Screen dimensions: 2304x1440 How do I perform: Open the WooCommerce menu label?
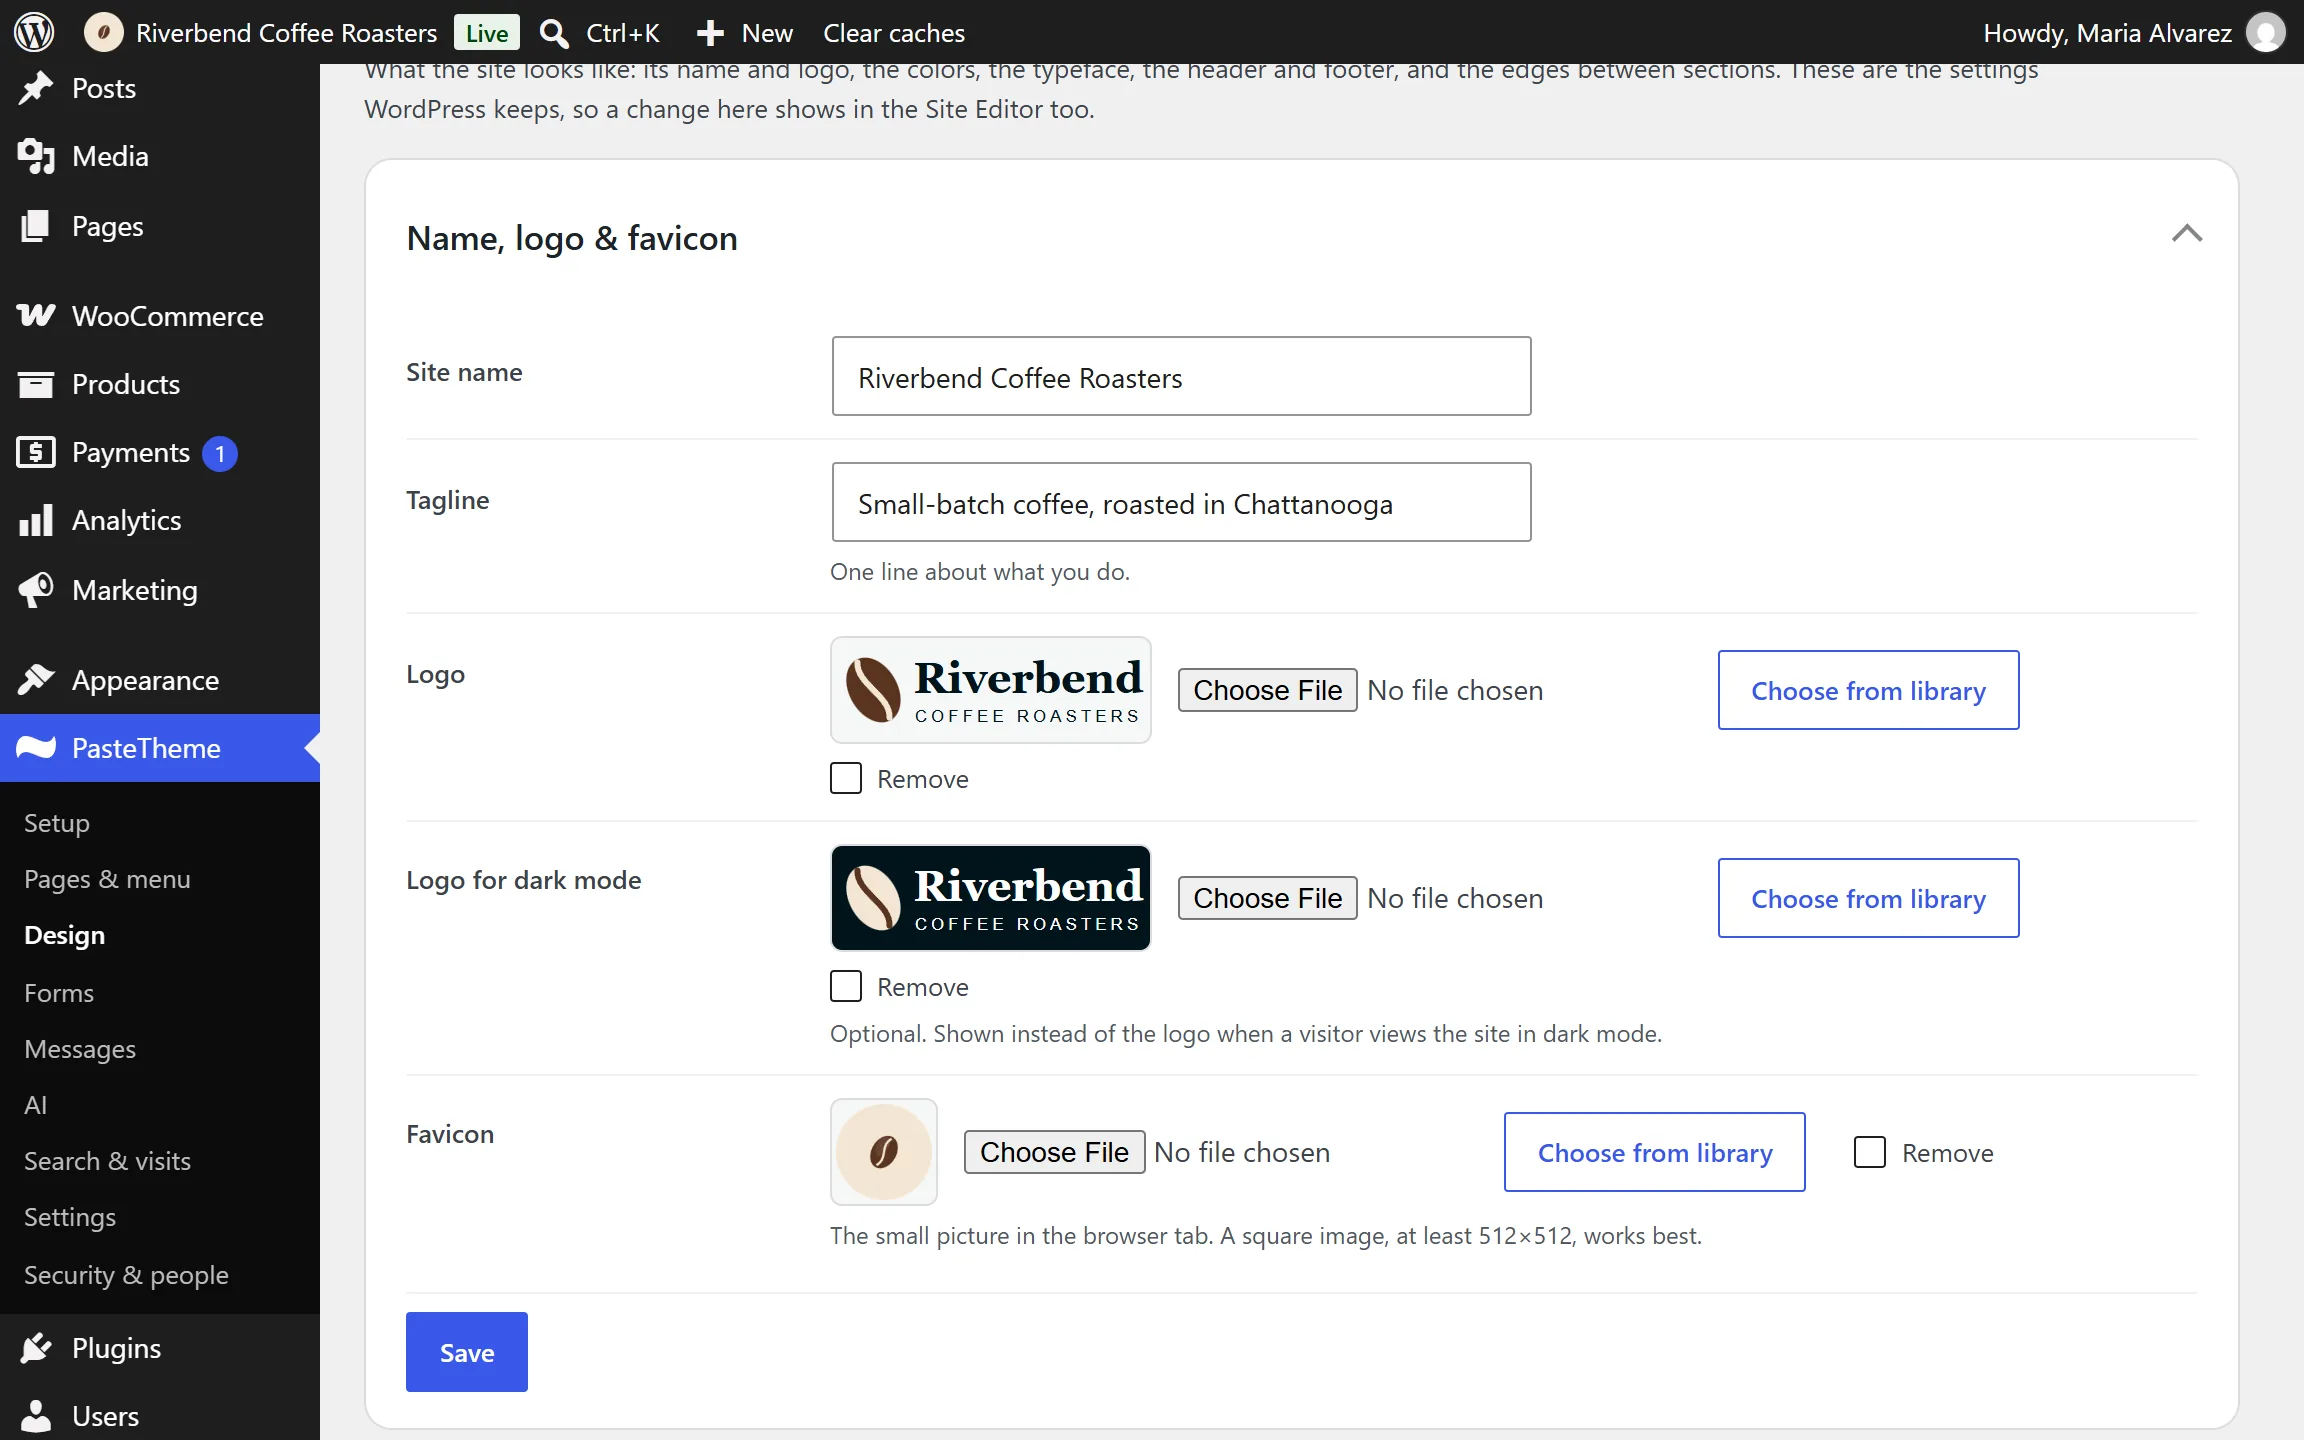pos(168,316)
